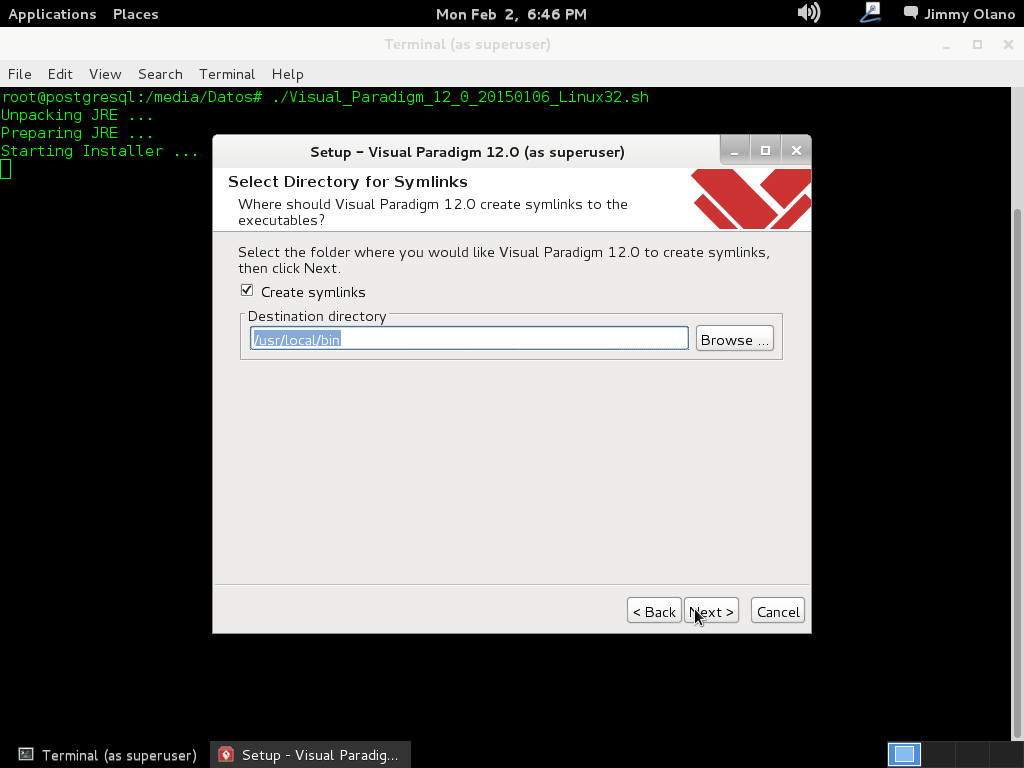Switch to the second workspace

tap(938, 754)
